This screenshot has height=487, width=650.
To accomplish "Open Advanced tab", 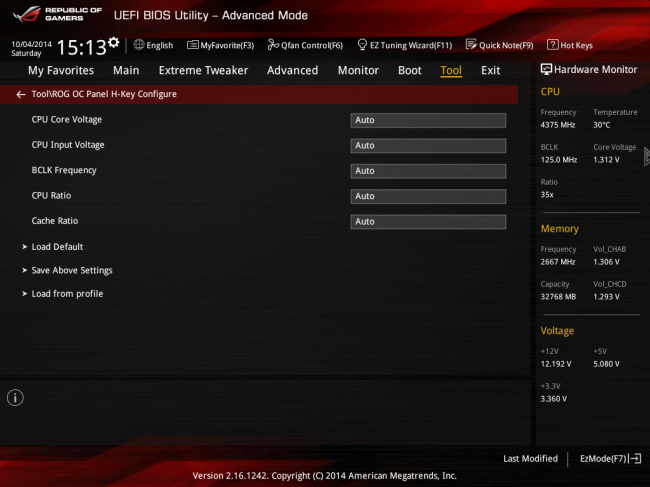I will (x=292, y=70).
